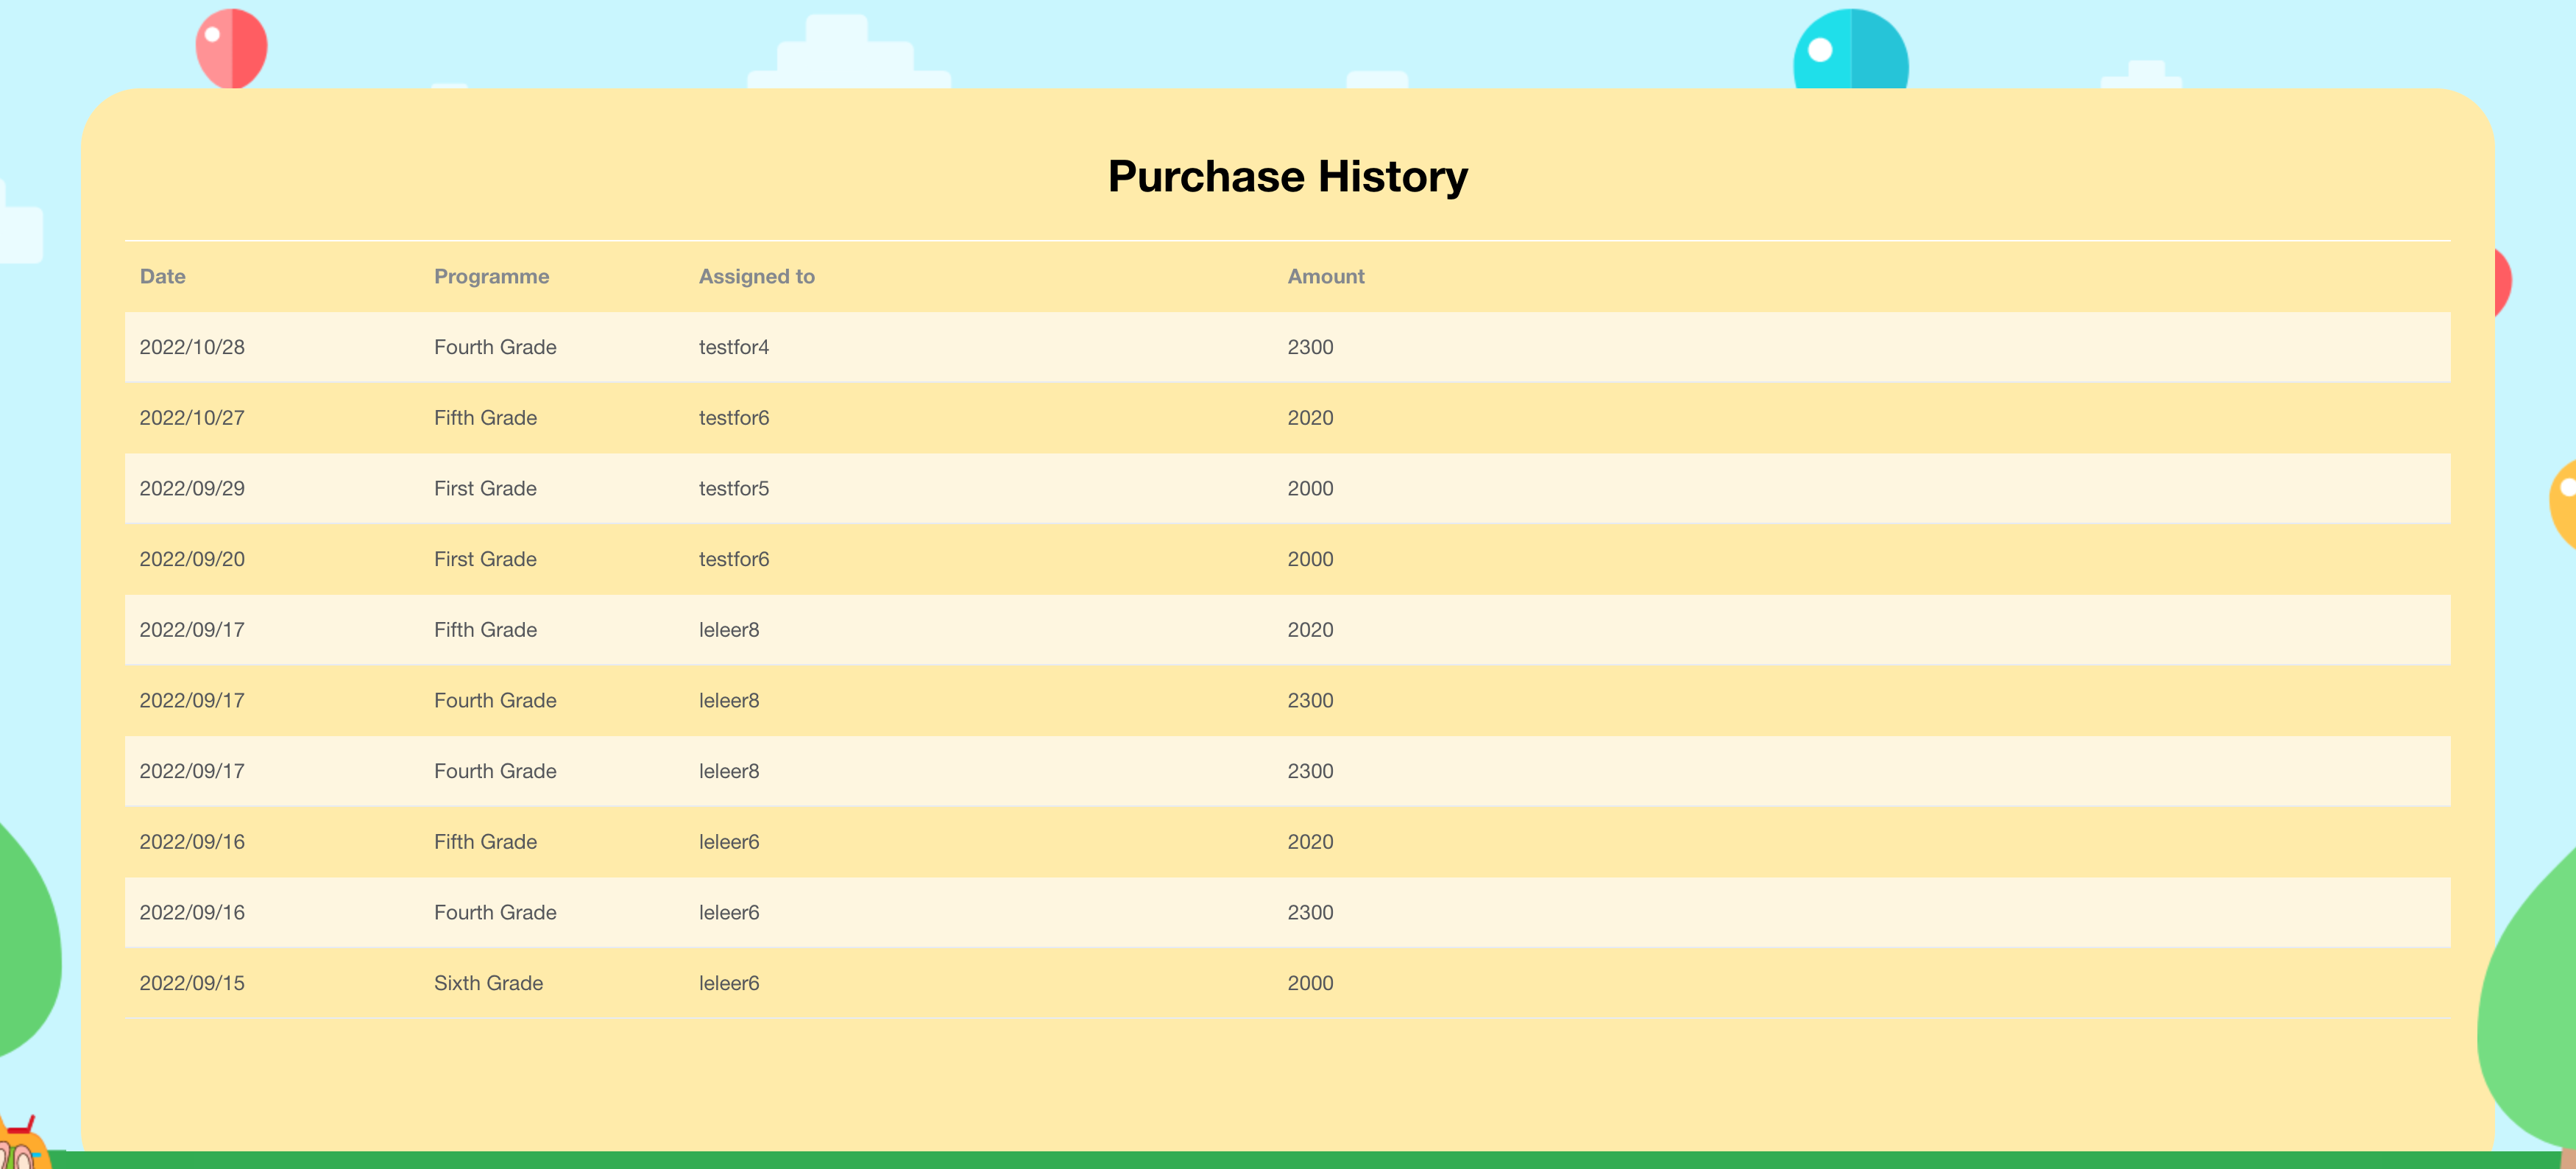Click Fifth Grade in the 2022/09/16 row
Viewport: 2576px width, 1169px height.
(485, 842)
